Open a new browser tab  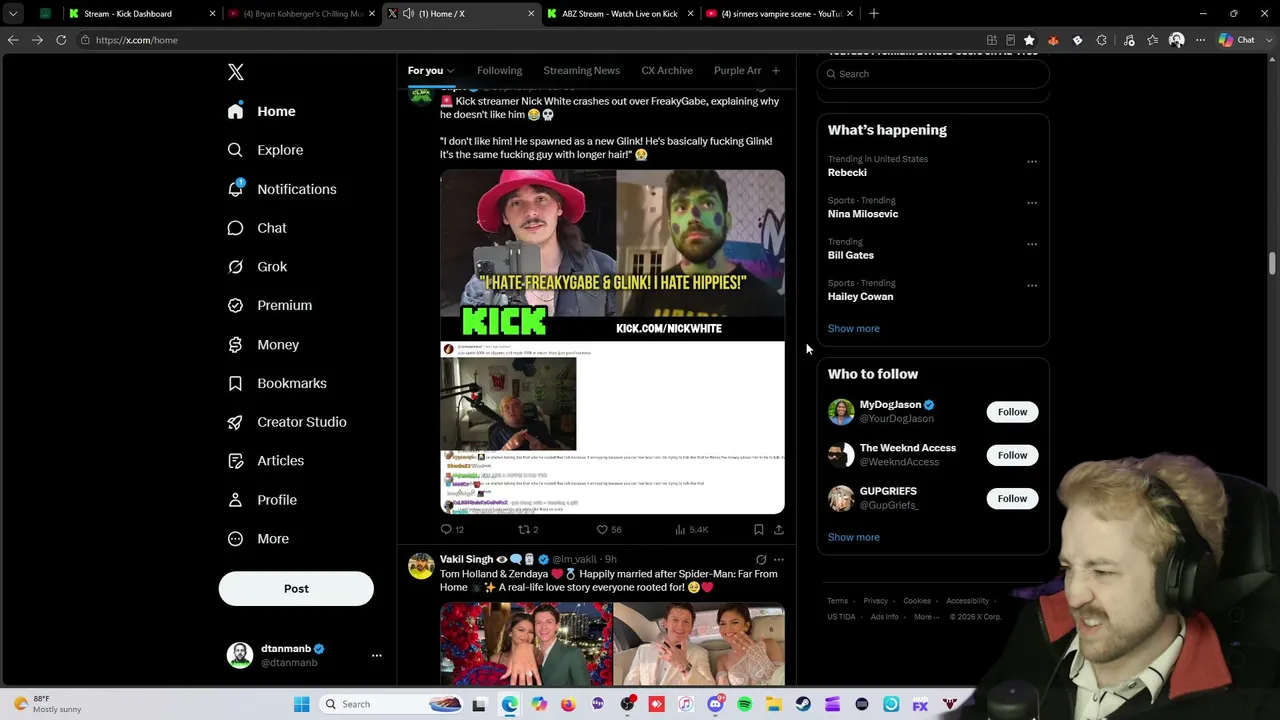(874, 14)
